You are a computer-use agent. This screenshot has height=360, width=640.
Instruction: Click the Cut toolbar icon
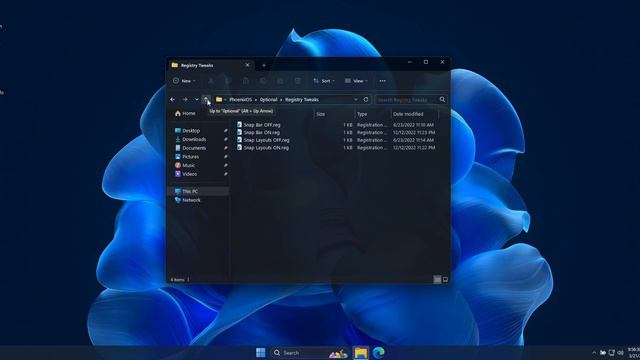point(211,81)
